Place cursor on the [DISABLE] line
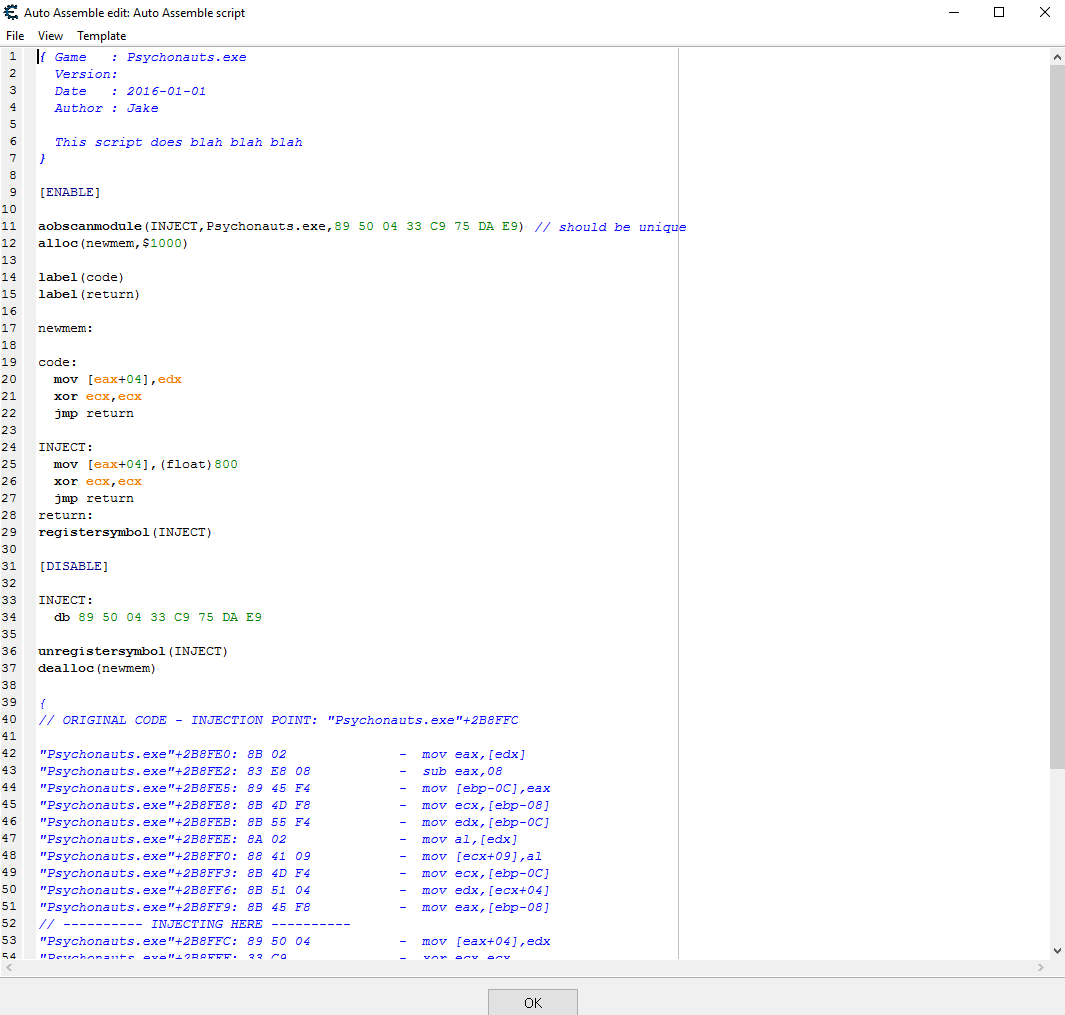Image resolution: width=1065 pixels, height=1015 pixels. 74,566
